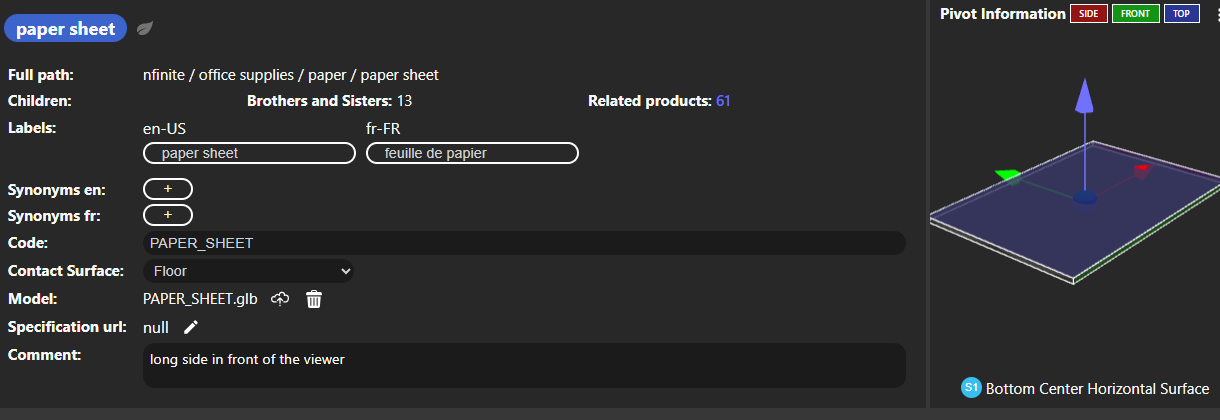Edit the fr-FR label feuille de papier
1220x420 pixels.
tap(472, 153)
